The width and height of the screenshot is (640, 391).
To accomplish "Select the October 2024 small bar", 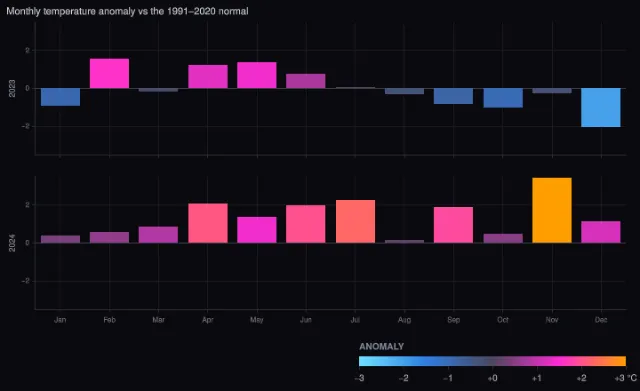I will [503, 238].
